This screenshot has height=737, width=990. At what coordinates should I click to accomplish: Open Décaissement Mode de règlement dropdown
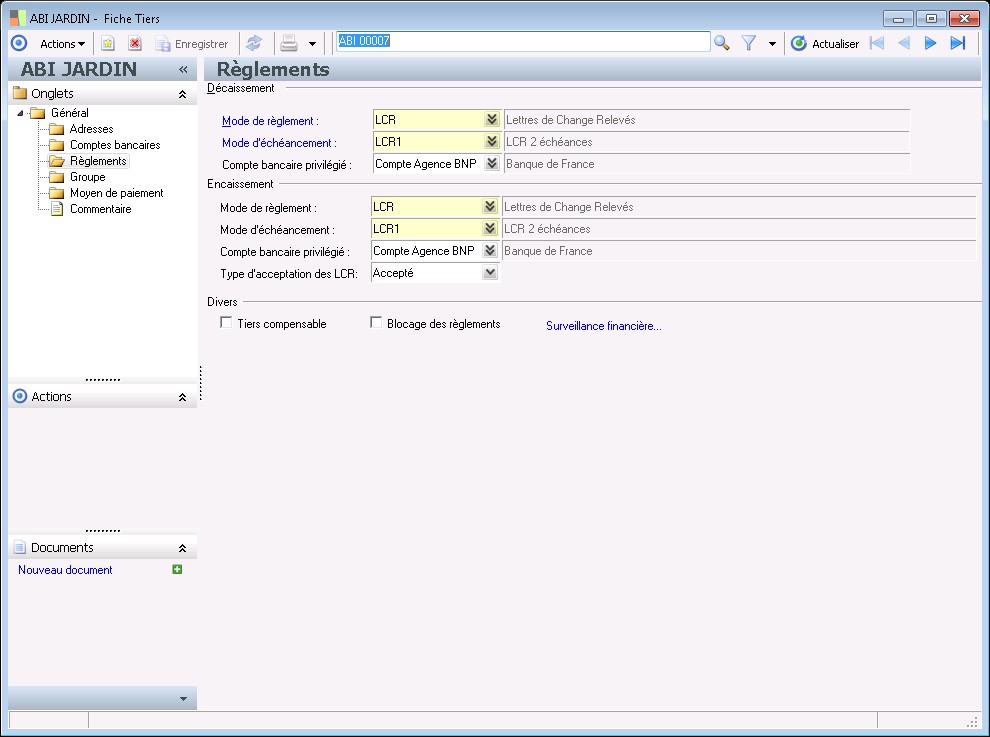pyautogui.click(x=490, y=120)
